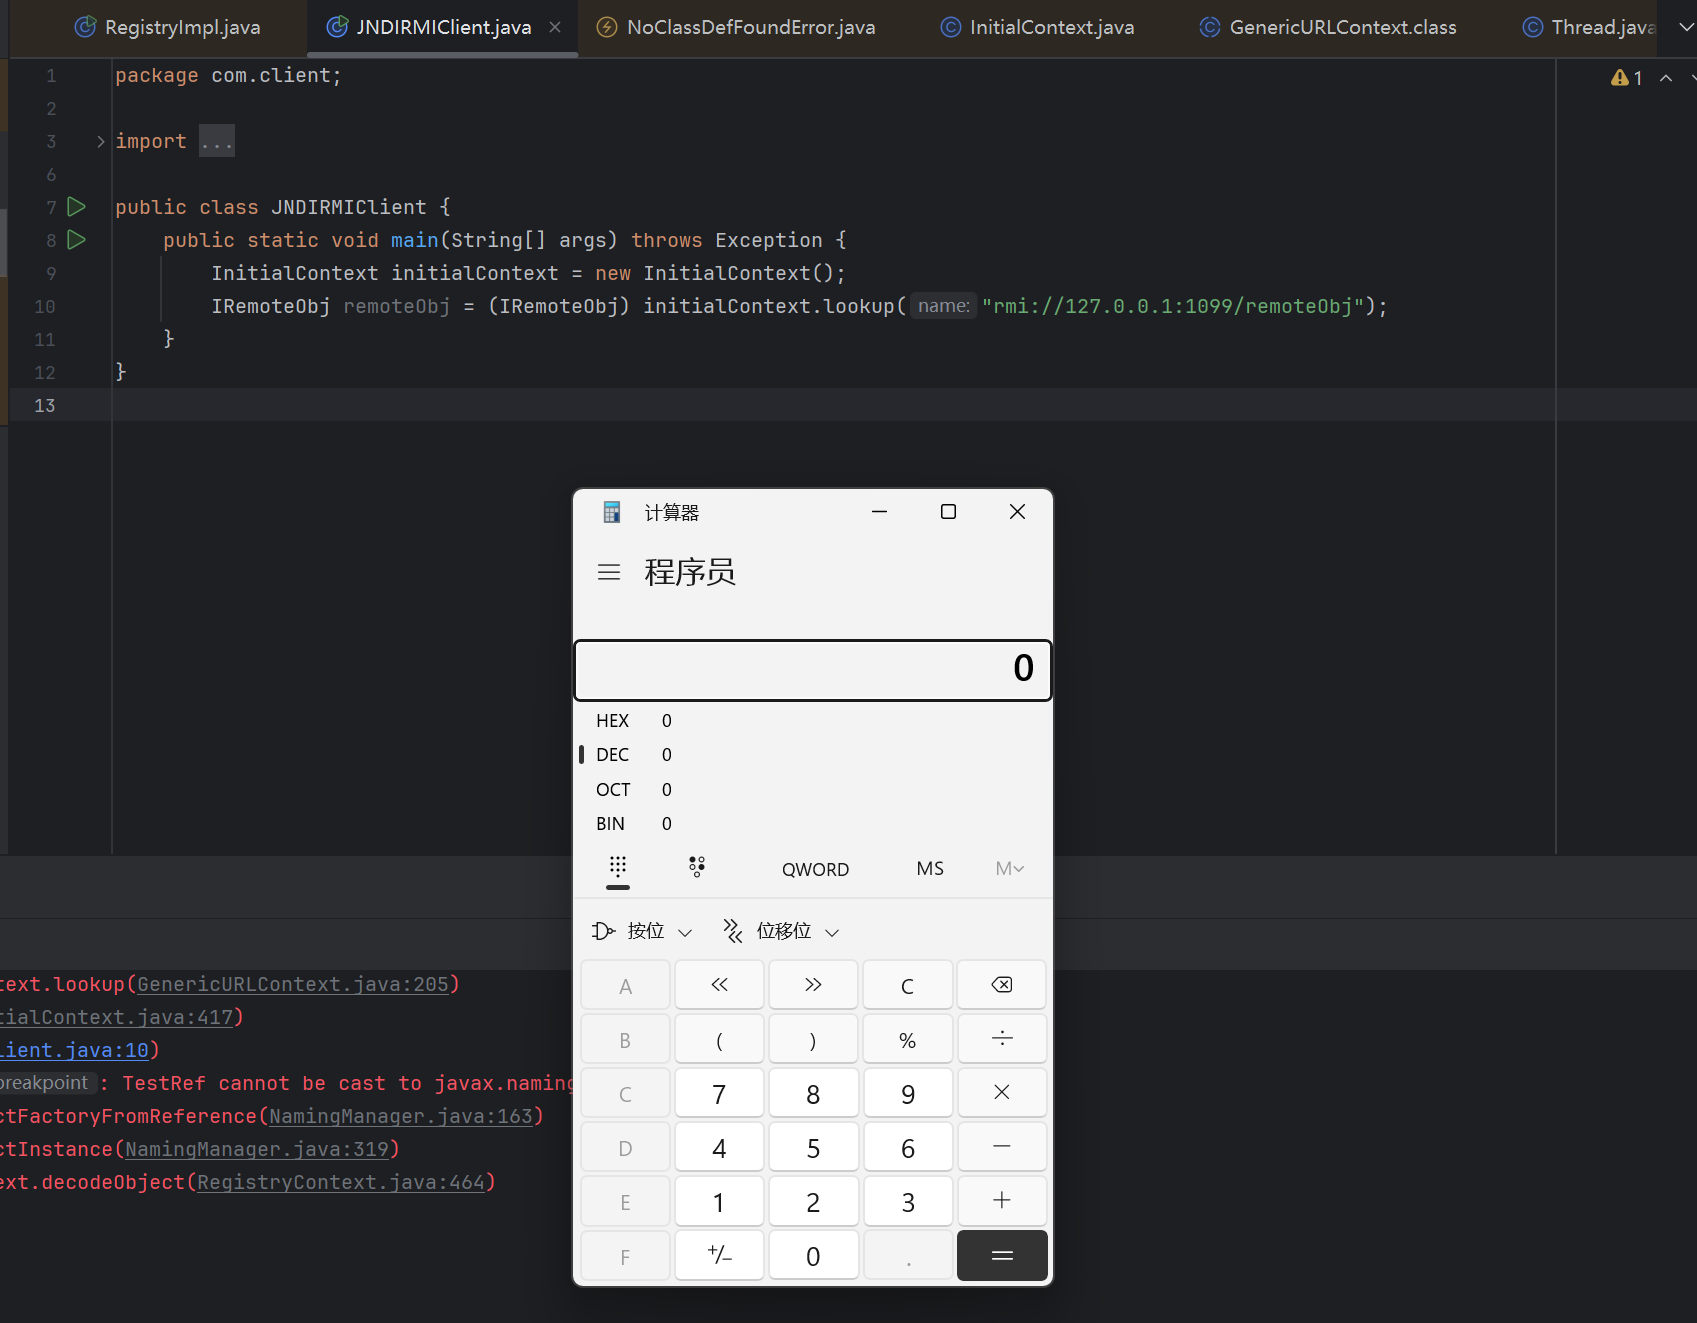Screen dimensions: 1697x1323
Task: Click digit 5 on calculator
Action: pyautogui.click(x=813, y=1147)
